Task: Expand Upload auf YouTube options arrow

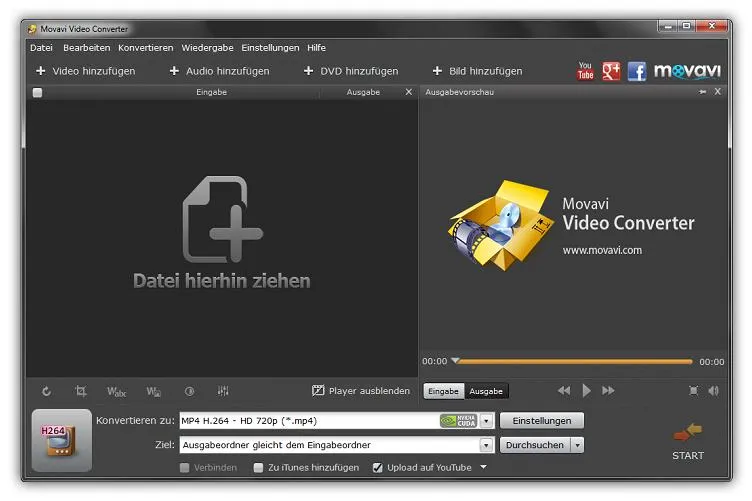Action: 483,467
